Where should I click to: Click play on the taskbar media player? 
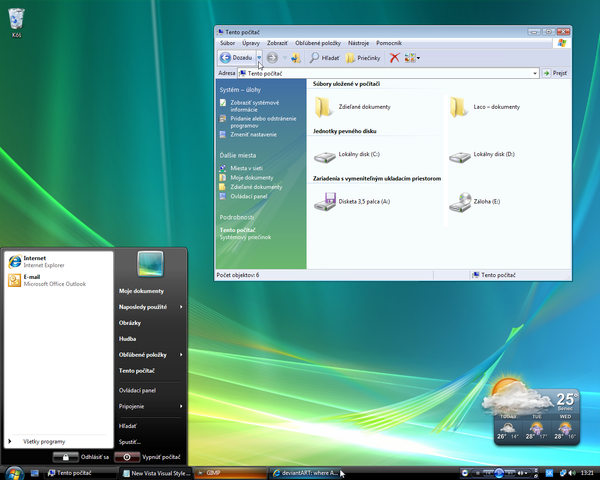coord(499,473)
